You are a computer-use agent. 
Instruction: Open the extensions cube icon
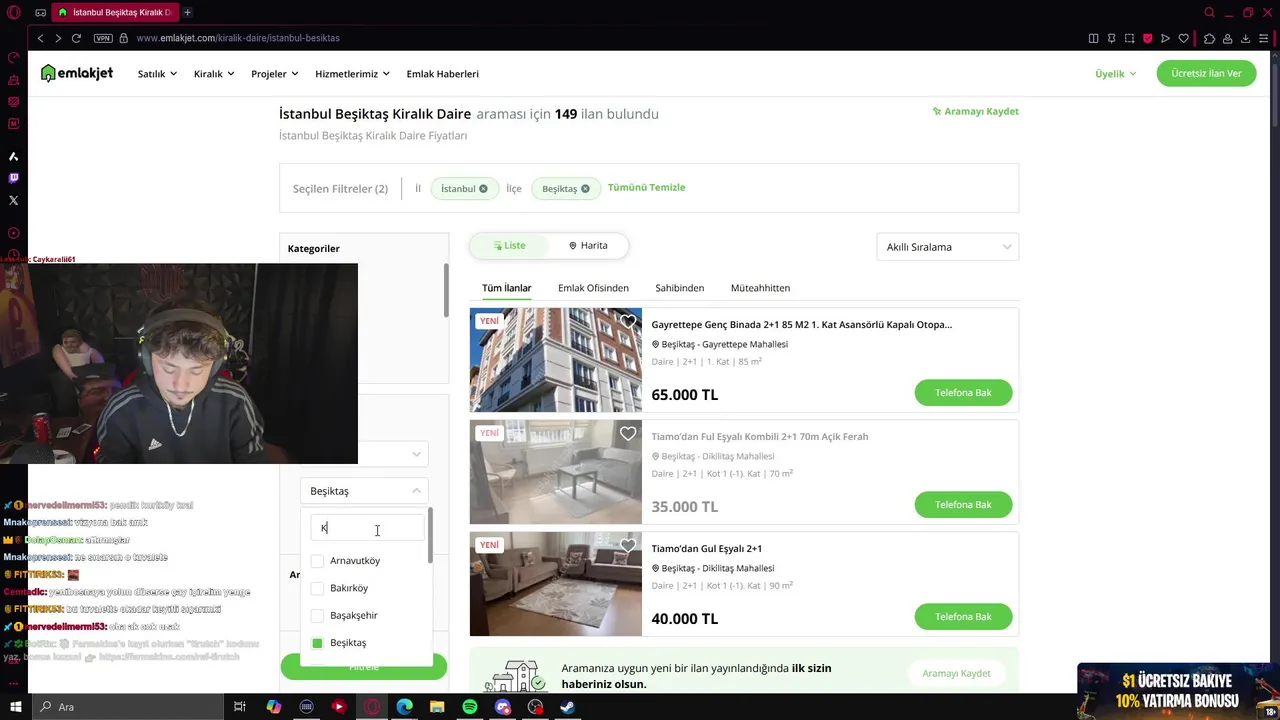pos(1209,38)
